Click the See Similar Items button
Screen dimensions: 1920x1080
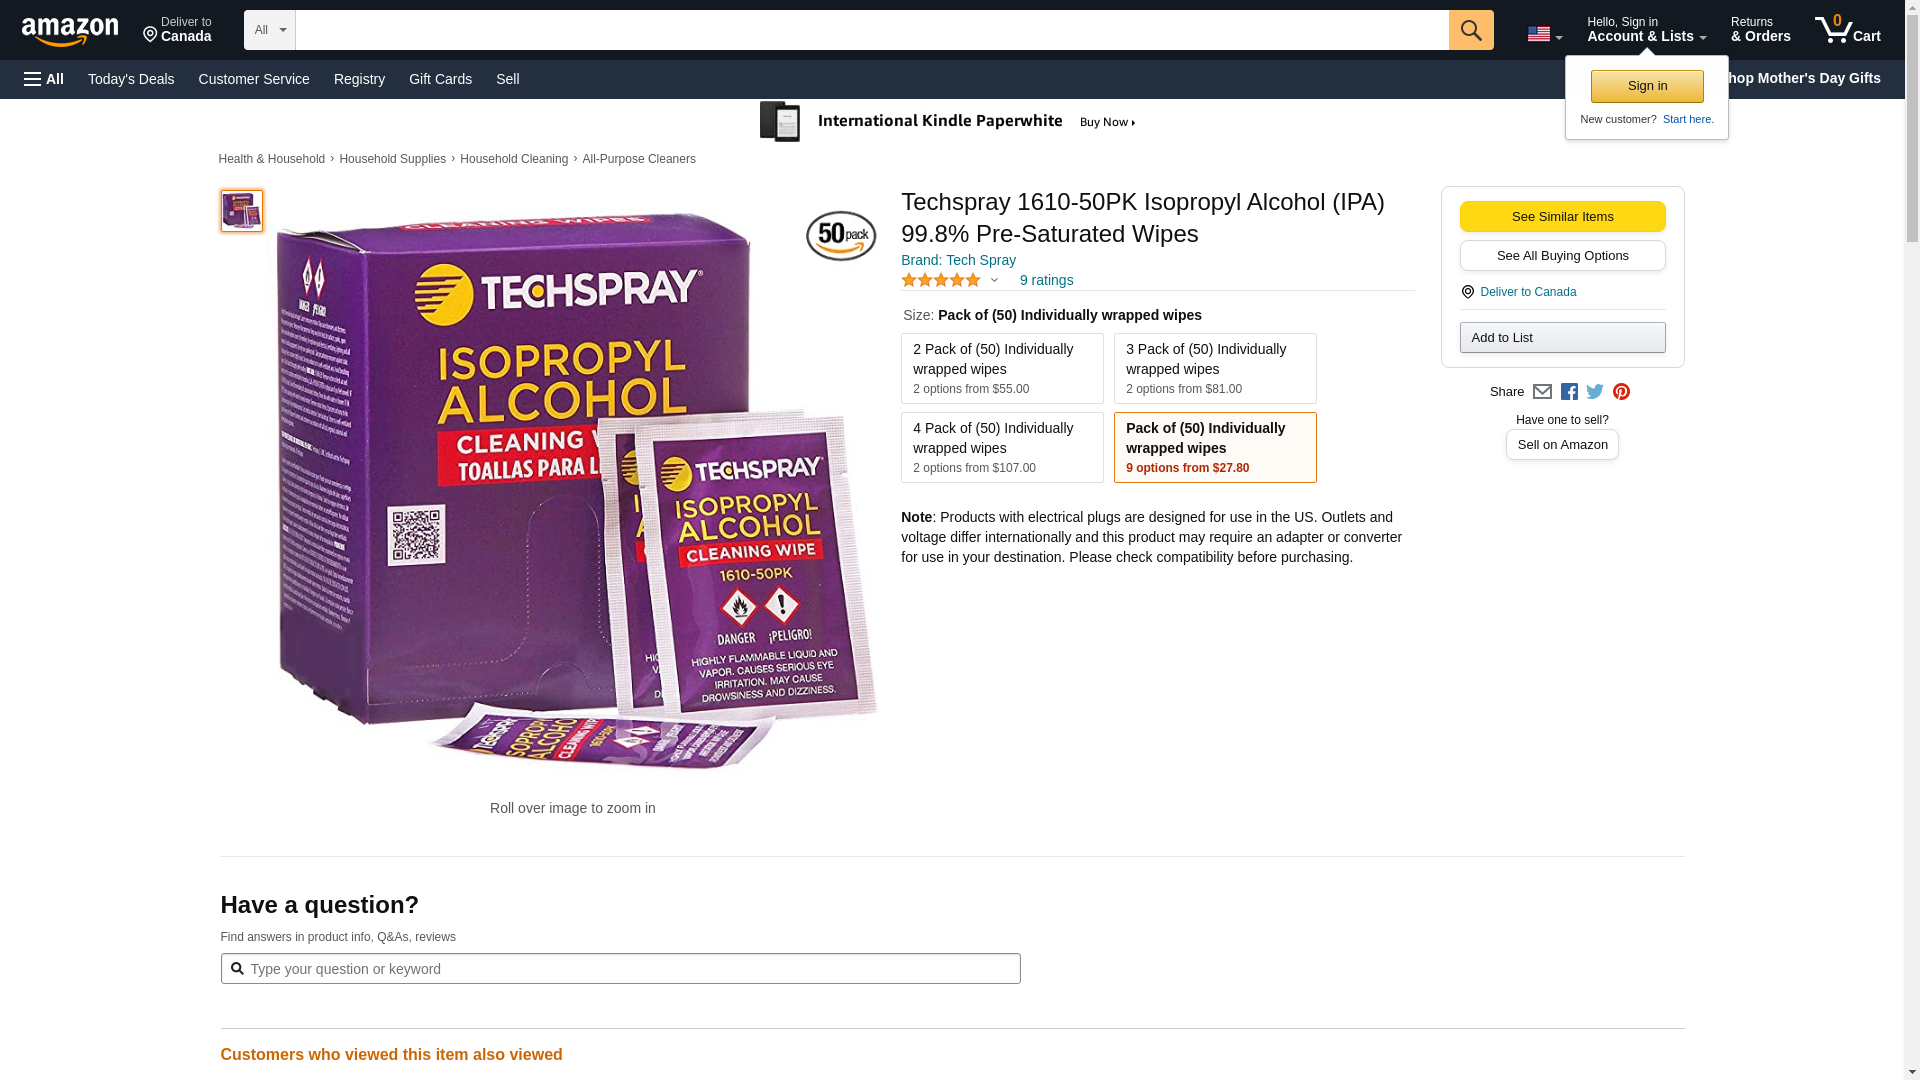1562,216
